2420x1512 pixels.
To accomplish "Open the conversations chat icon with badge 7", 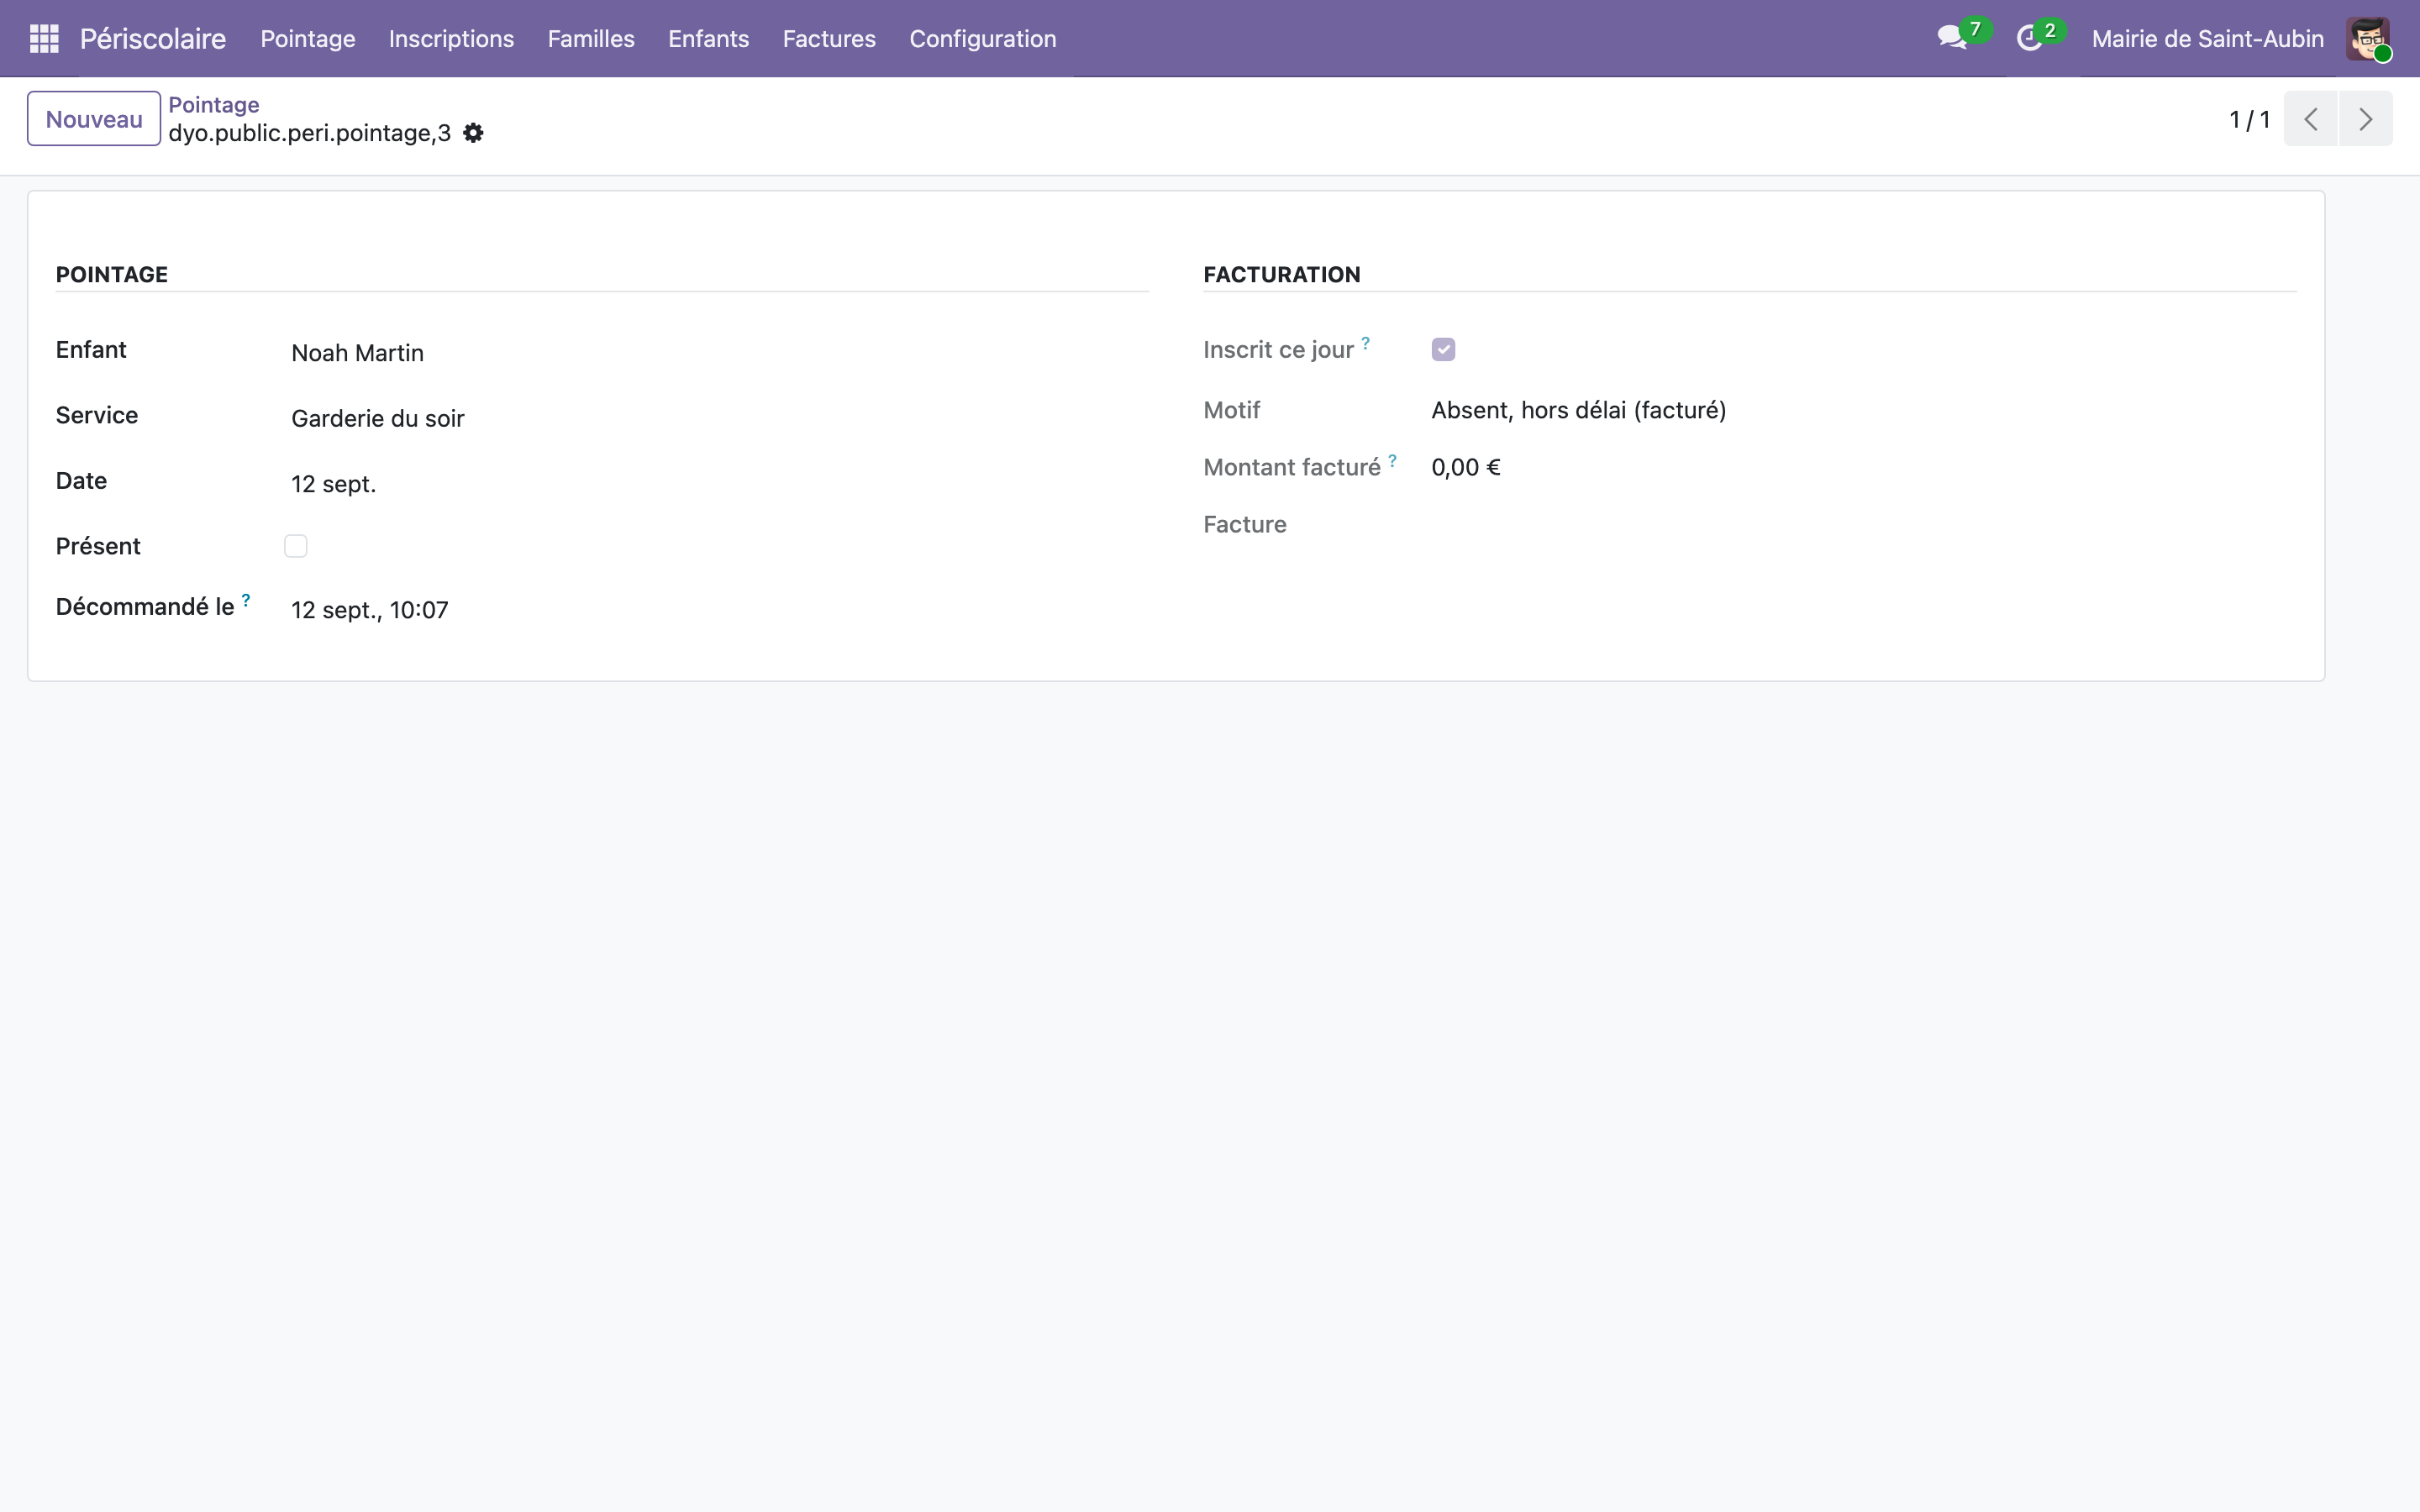I will click(1962, 38).
